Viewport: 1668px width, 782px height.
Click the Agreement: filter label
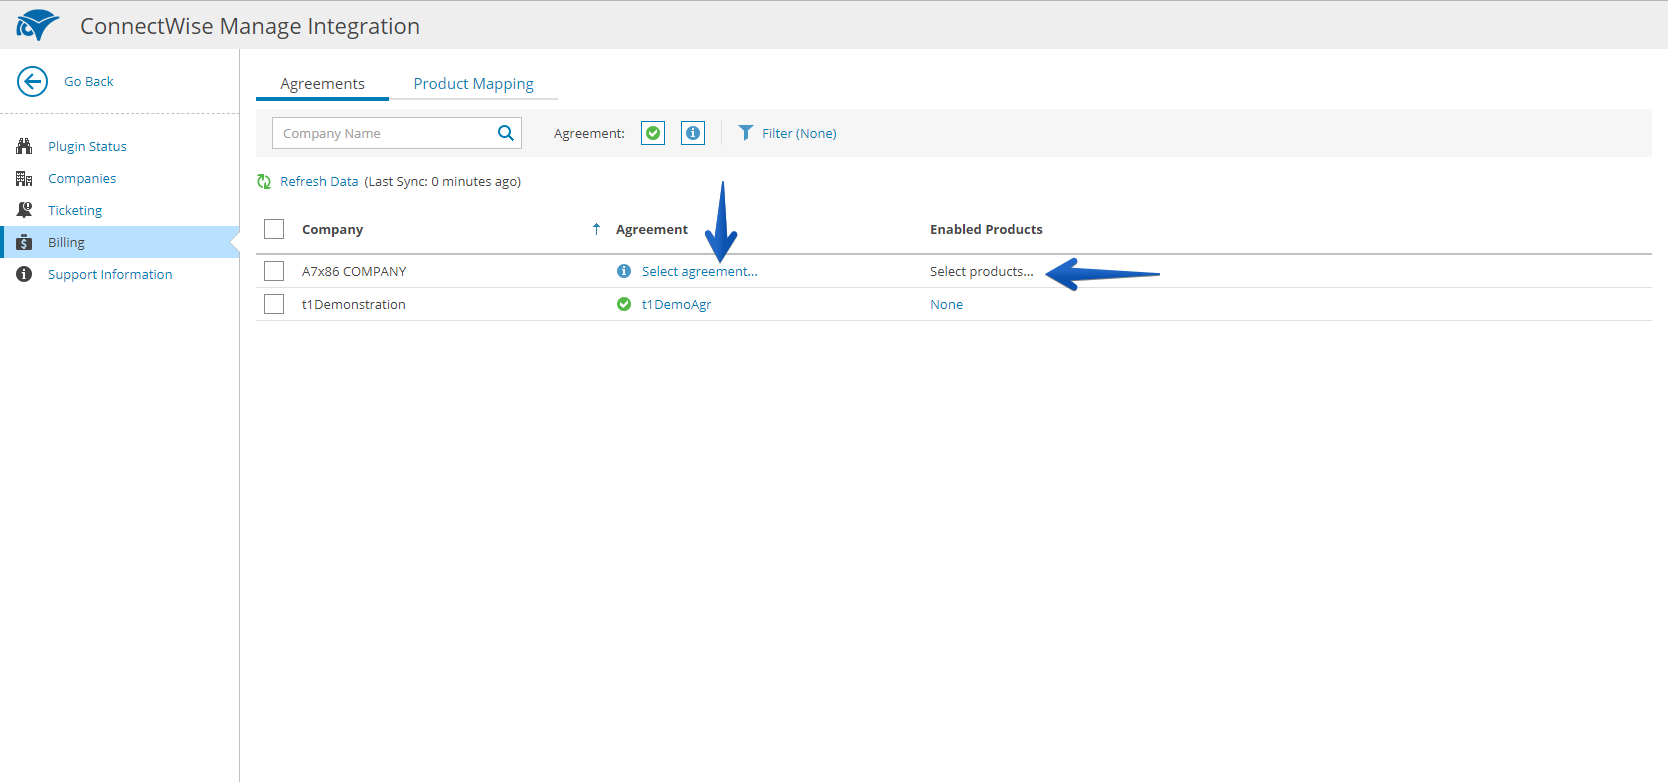tap(589, 133)
